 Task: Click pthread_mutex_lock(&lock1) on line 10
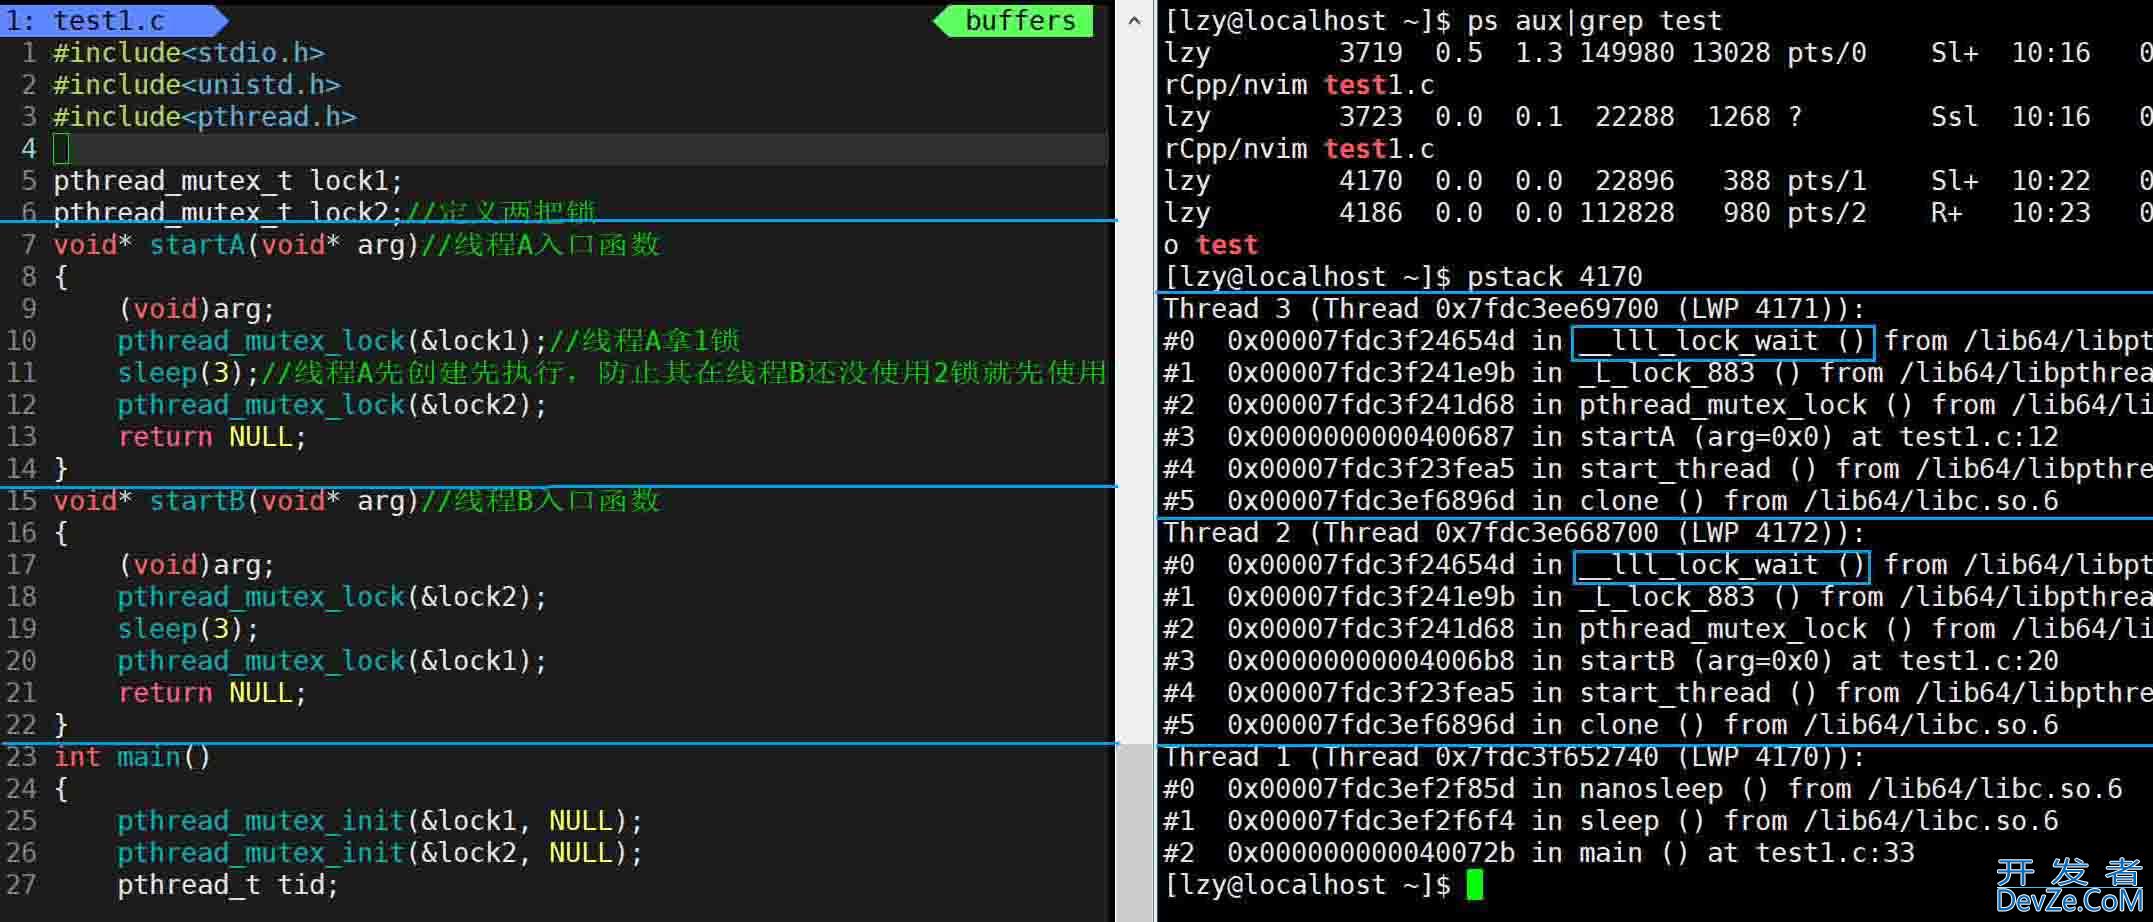[333, 341]
